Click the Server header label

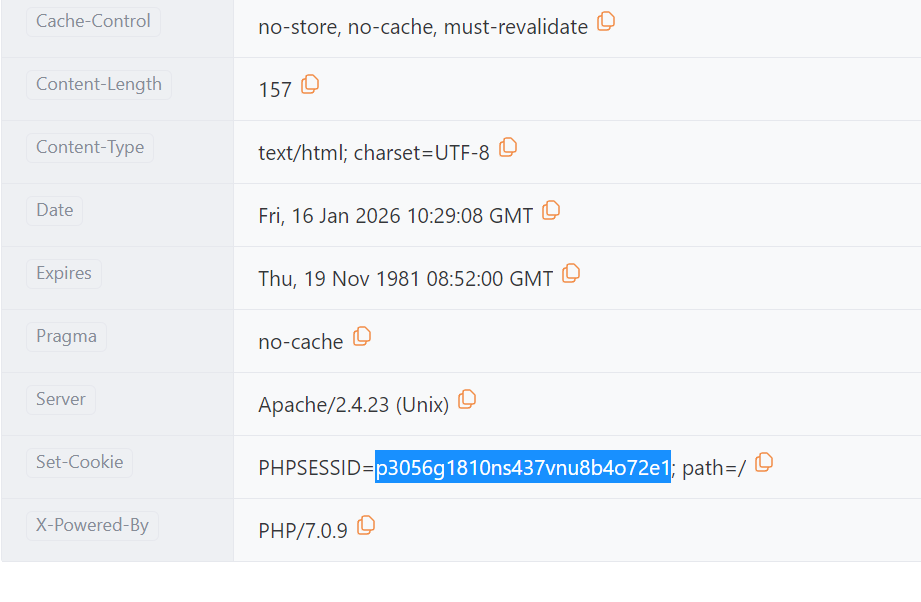pos(60,400)
